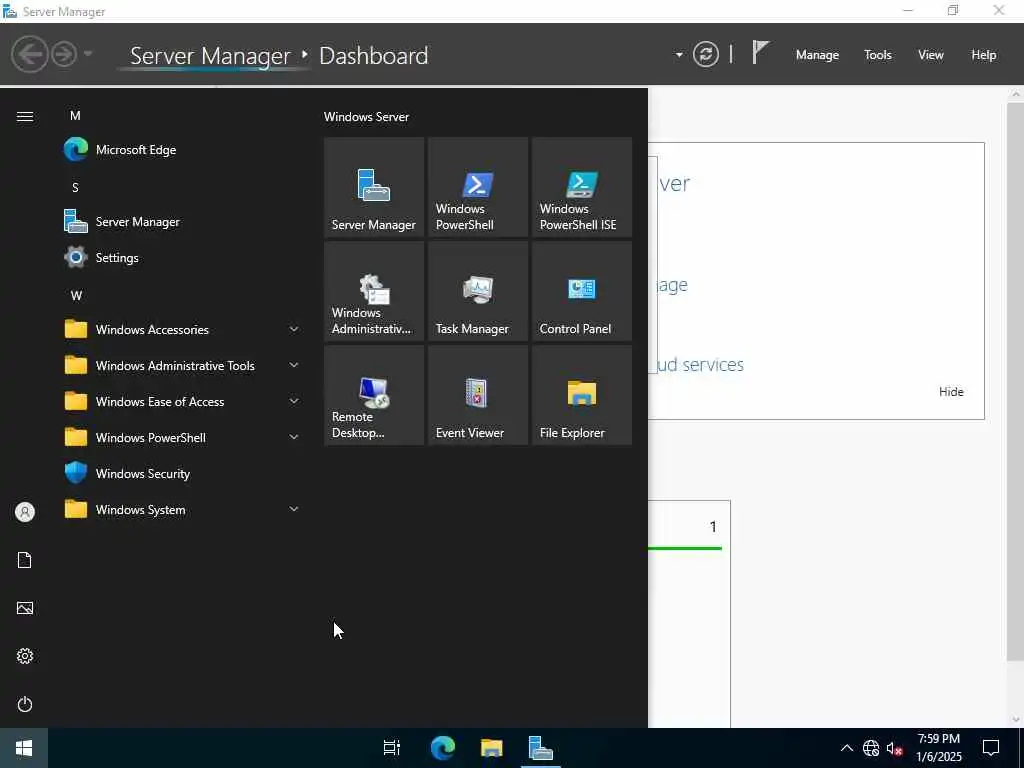Open Windows Security from the app list
Image resolution: width=1024 pixels, height=768 pixels.
pos(182,473)
